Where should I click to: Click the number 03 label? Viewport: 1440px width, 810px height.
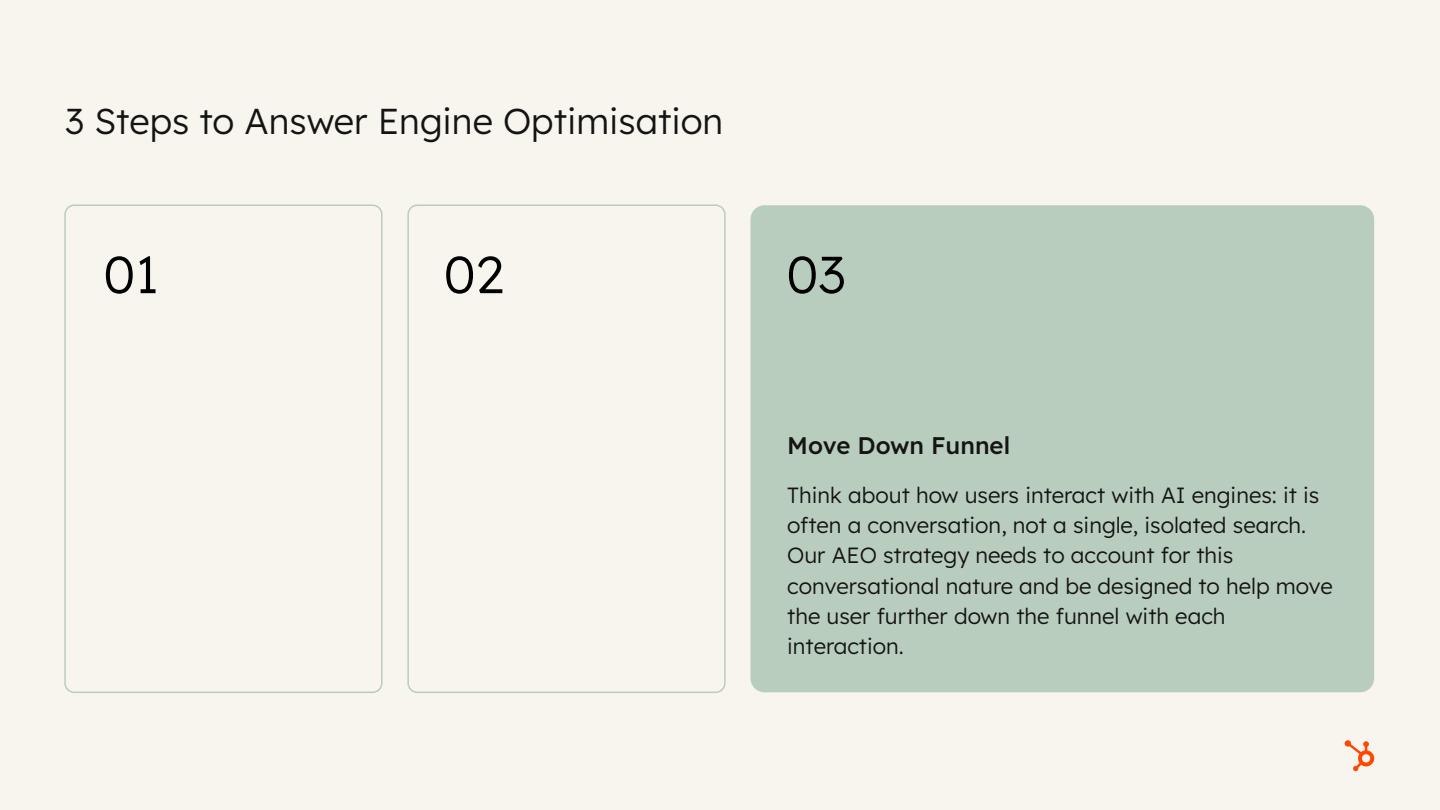(x=815, y=275)
